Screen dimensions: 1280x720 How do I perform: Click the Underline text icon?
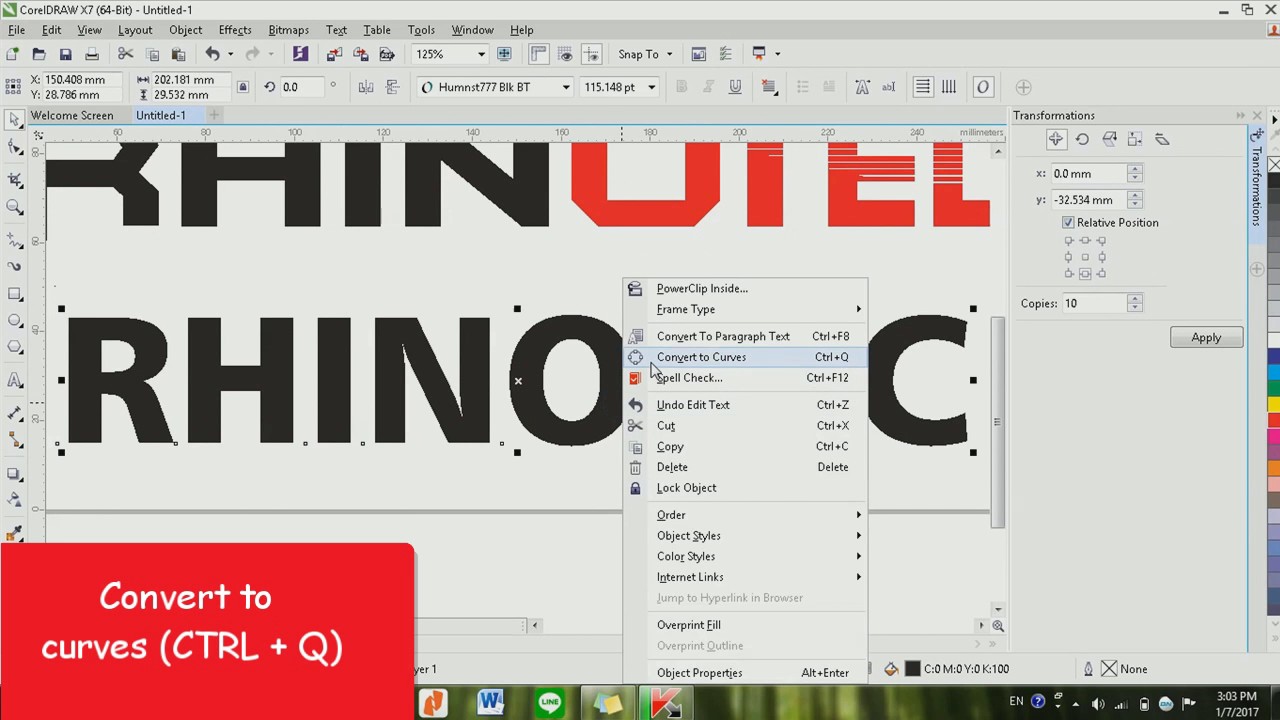(x=735, y=87)
